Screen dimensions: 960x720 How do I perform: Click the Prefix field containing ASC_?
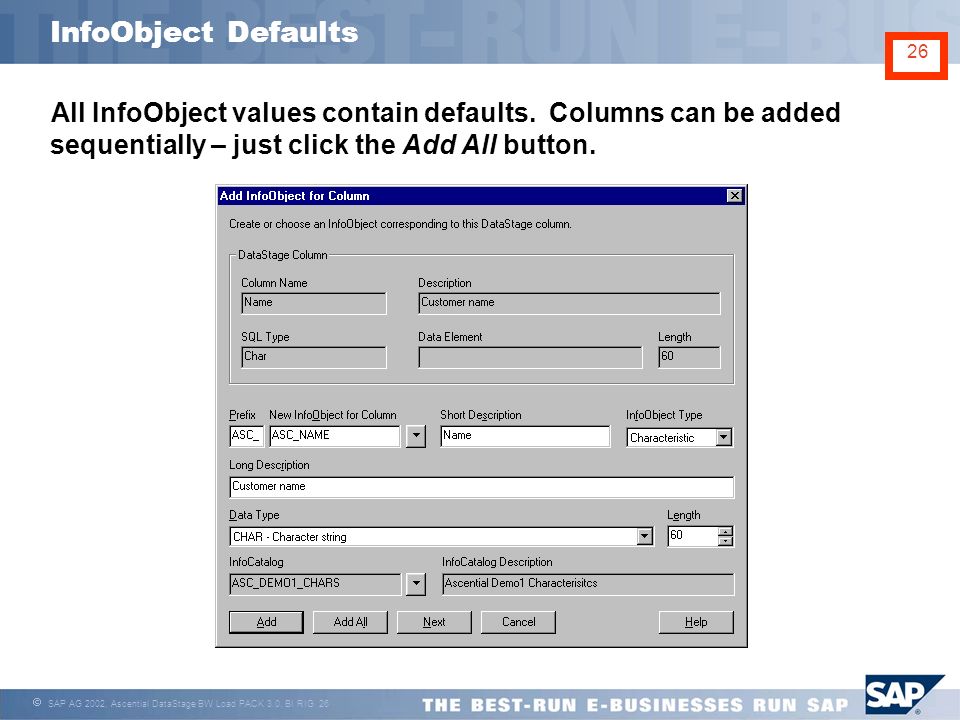point(247,436)
